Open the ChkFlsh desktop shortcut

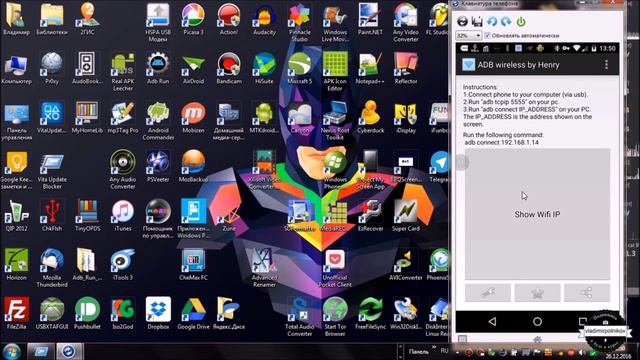click(x=52, y=215)
